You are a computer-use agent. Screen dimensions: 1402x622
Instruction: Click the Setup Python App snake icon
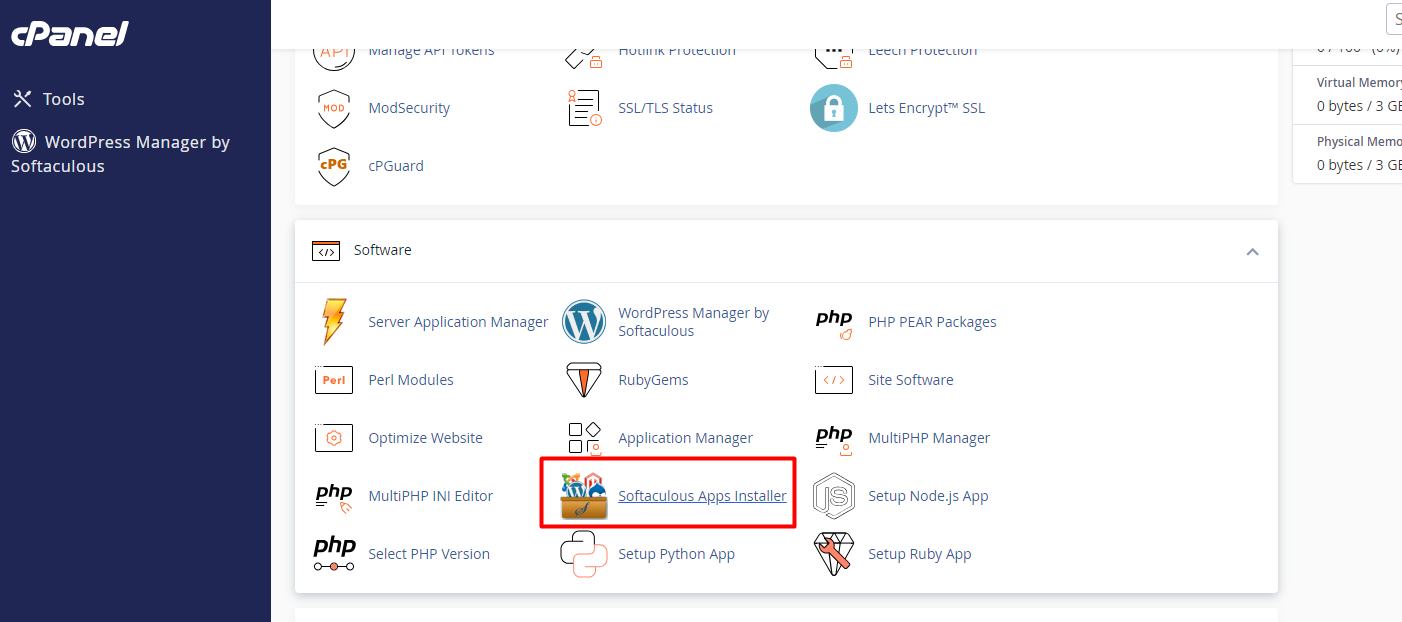pos(584,554)
